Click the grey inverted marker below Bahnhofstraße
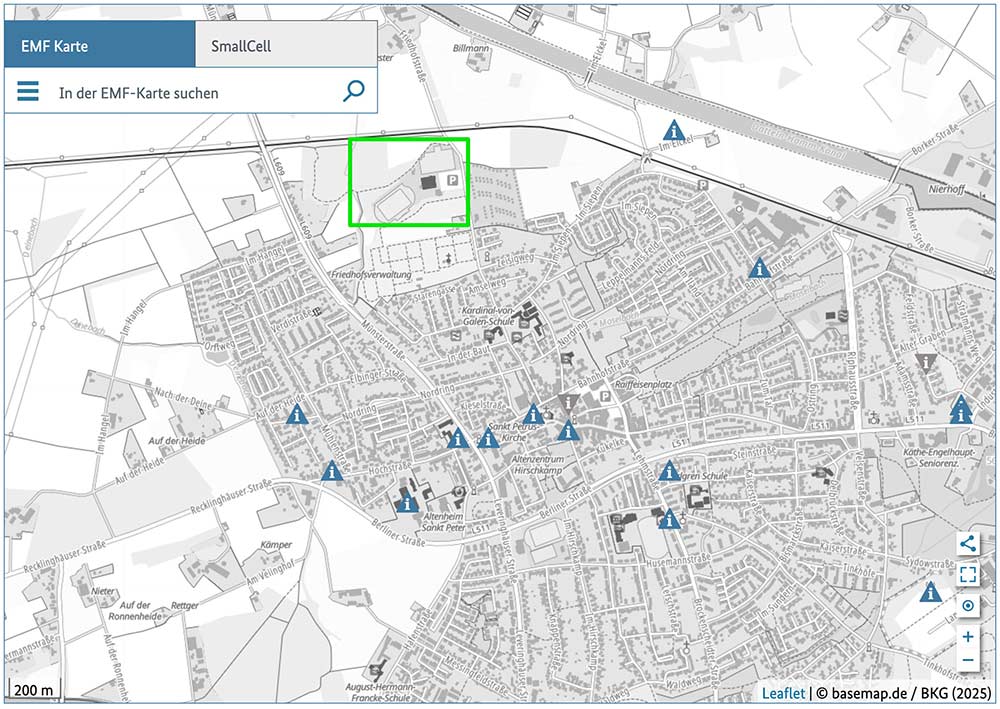The width and height of the screenshot is (1000, 709). click(569, 402)
